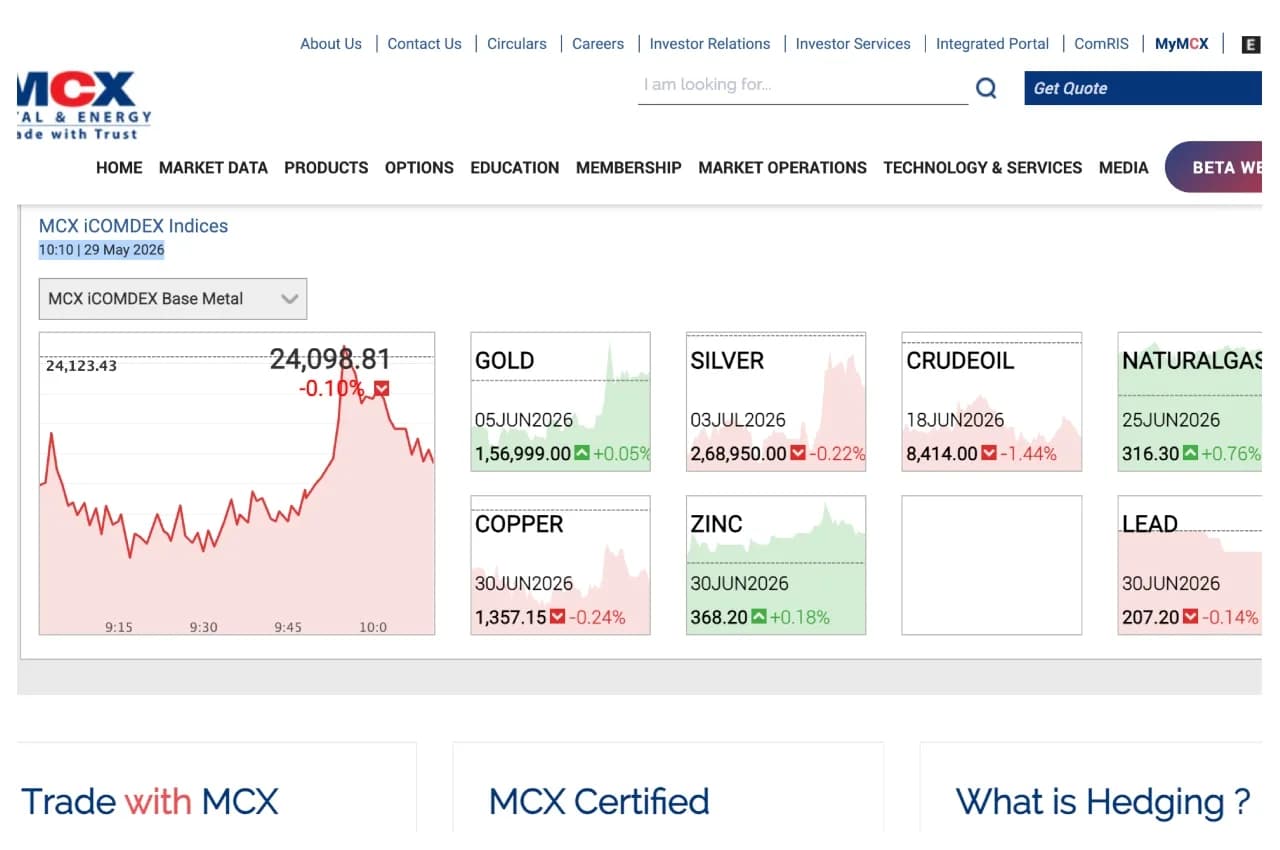1280x850 pixels.
Task: Click the COPPER price 1,357.15
Action: tap(511, 618)
